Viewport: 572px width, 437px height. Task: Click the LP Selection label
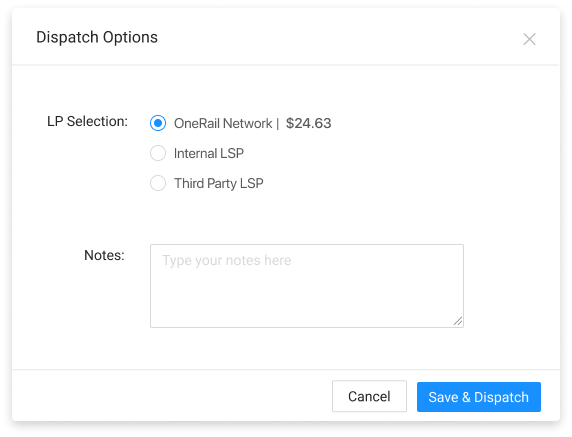pos(88,121)
